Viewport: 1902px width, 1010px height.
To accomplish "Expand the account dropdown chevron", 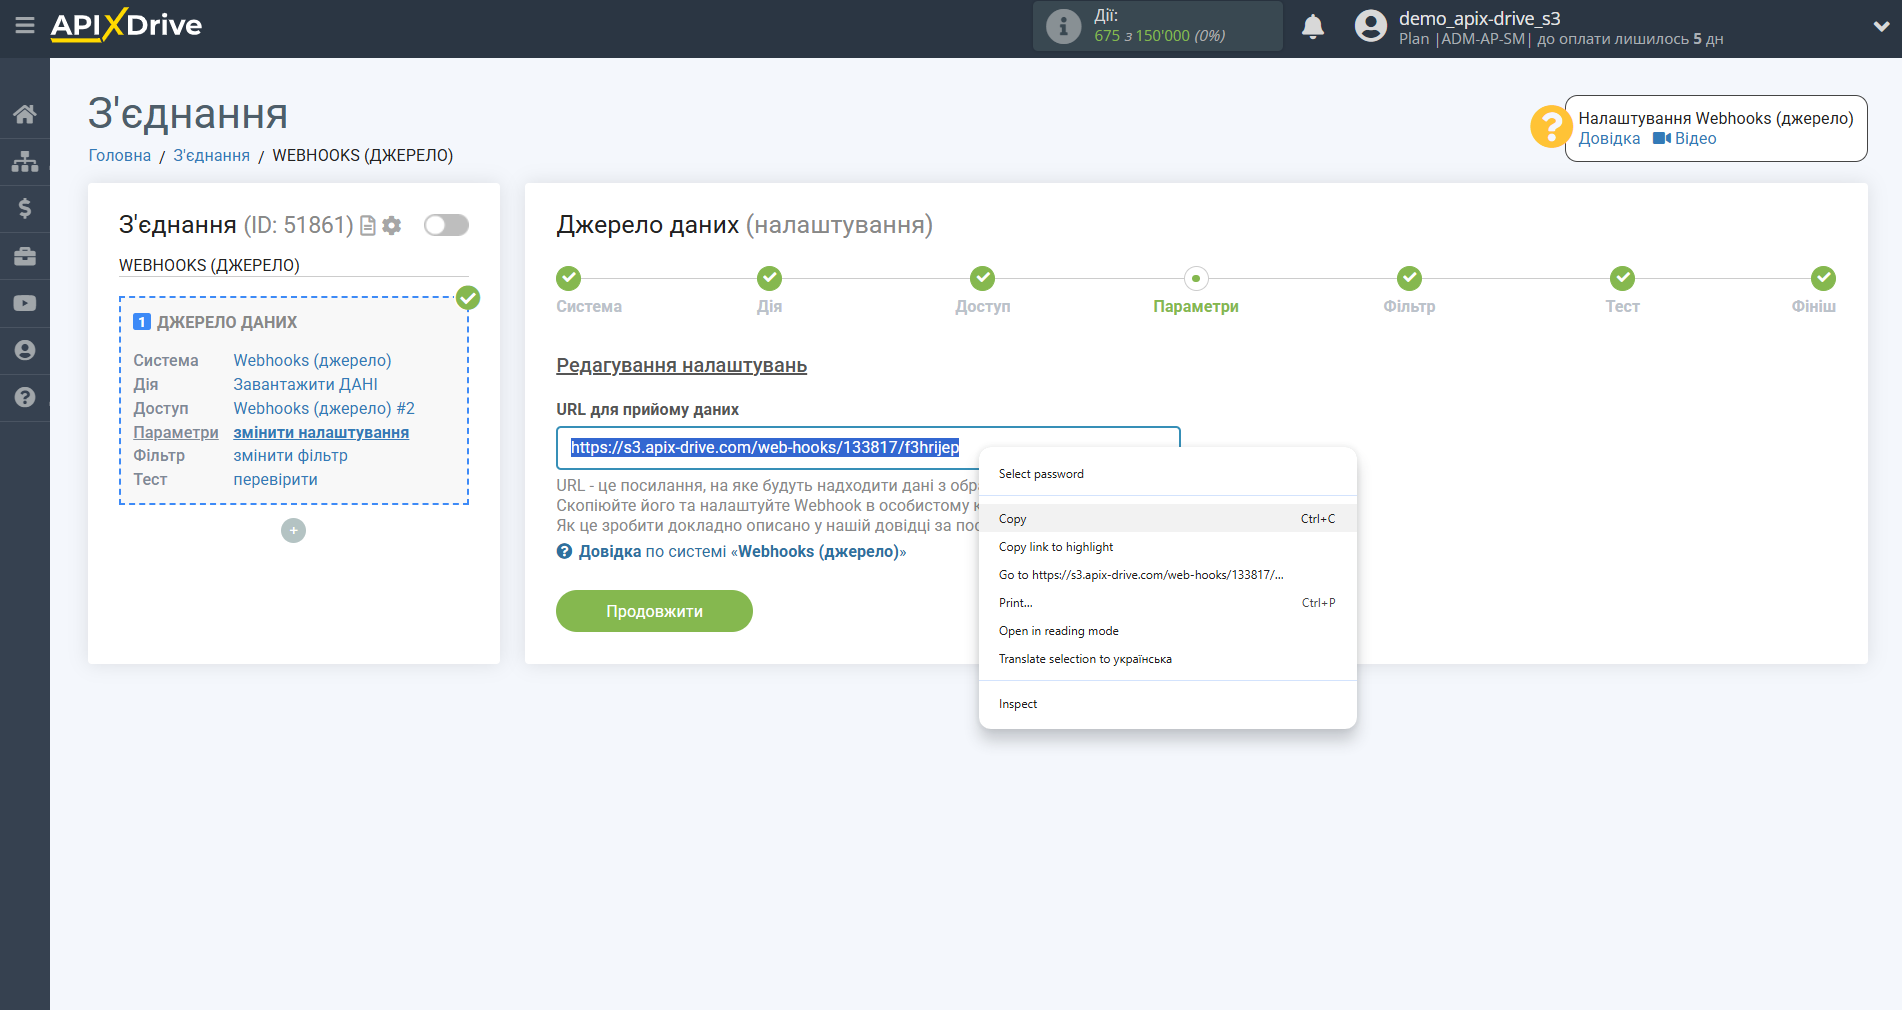I will [1881, 27].
